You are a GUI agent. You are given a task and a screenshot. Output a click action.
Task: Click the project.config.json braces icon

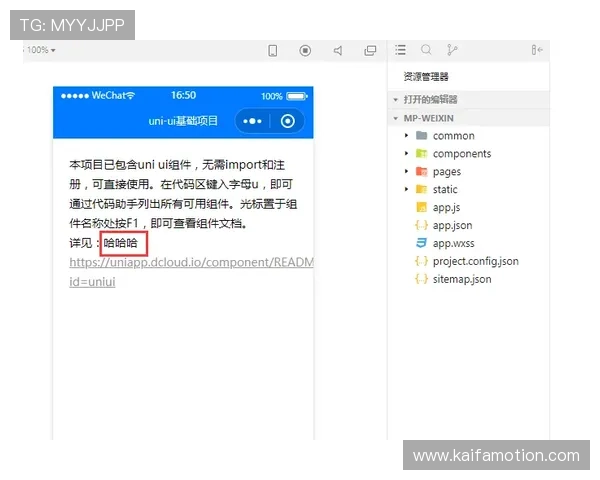click(x=421, y=261)
